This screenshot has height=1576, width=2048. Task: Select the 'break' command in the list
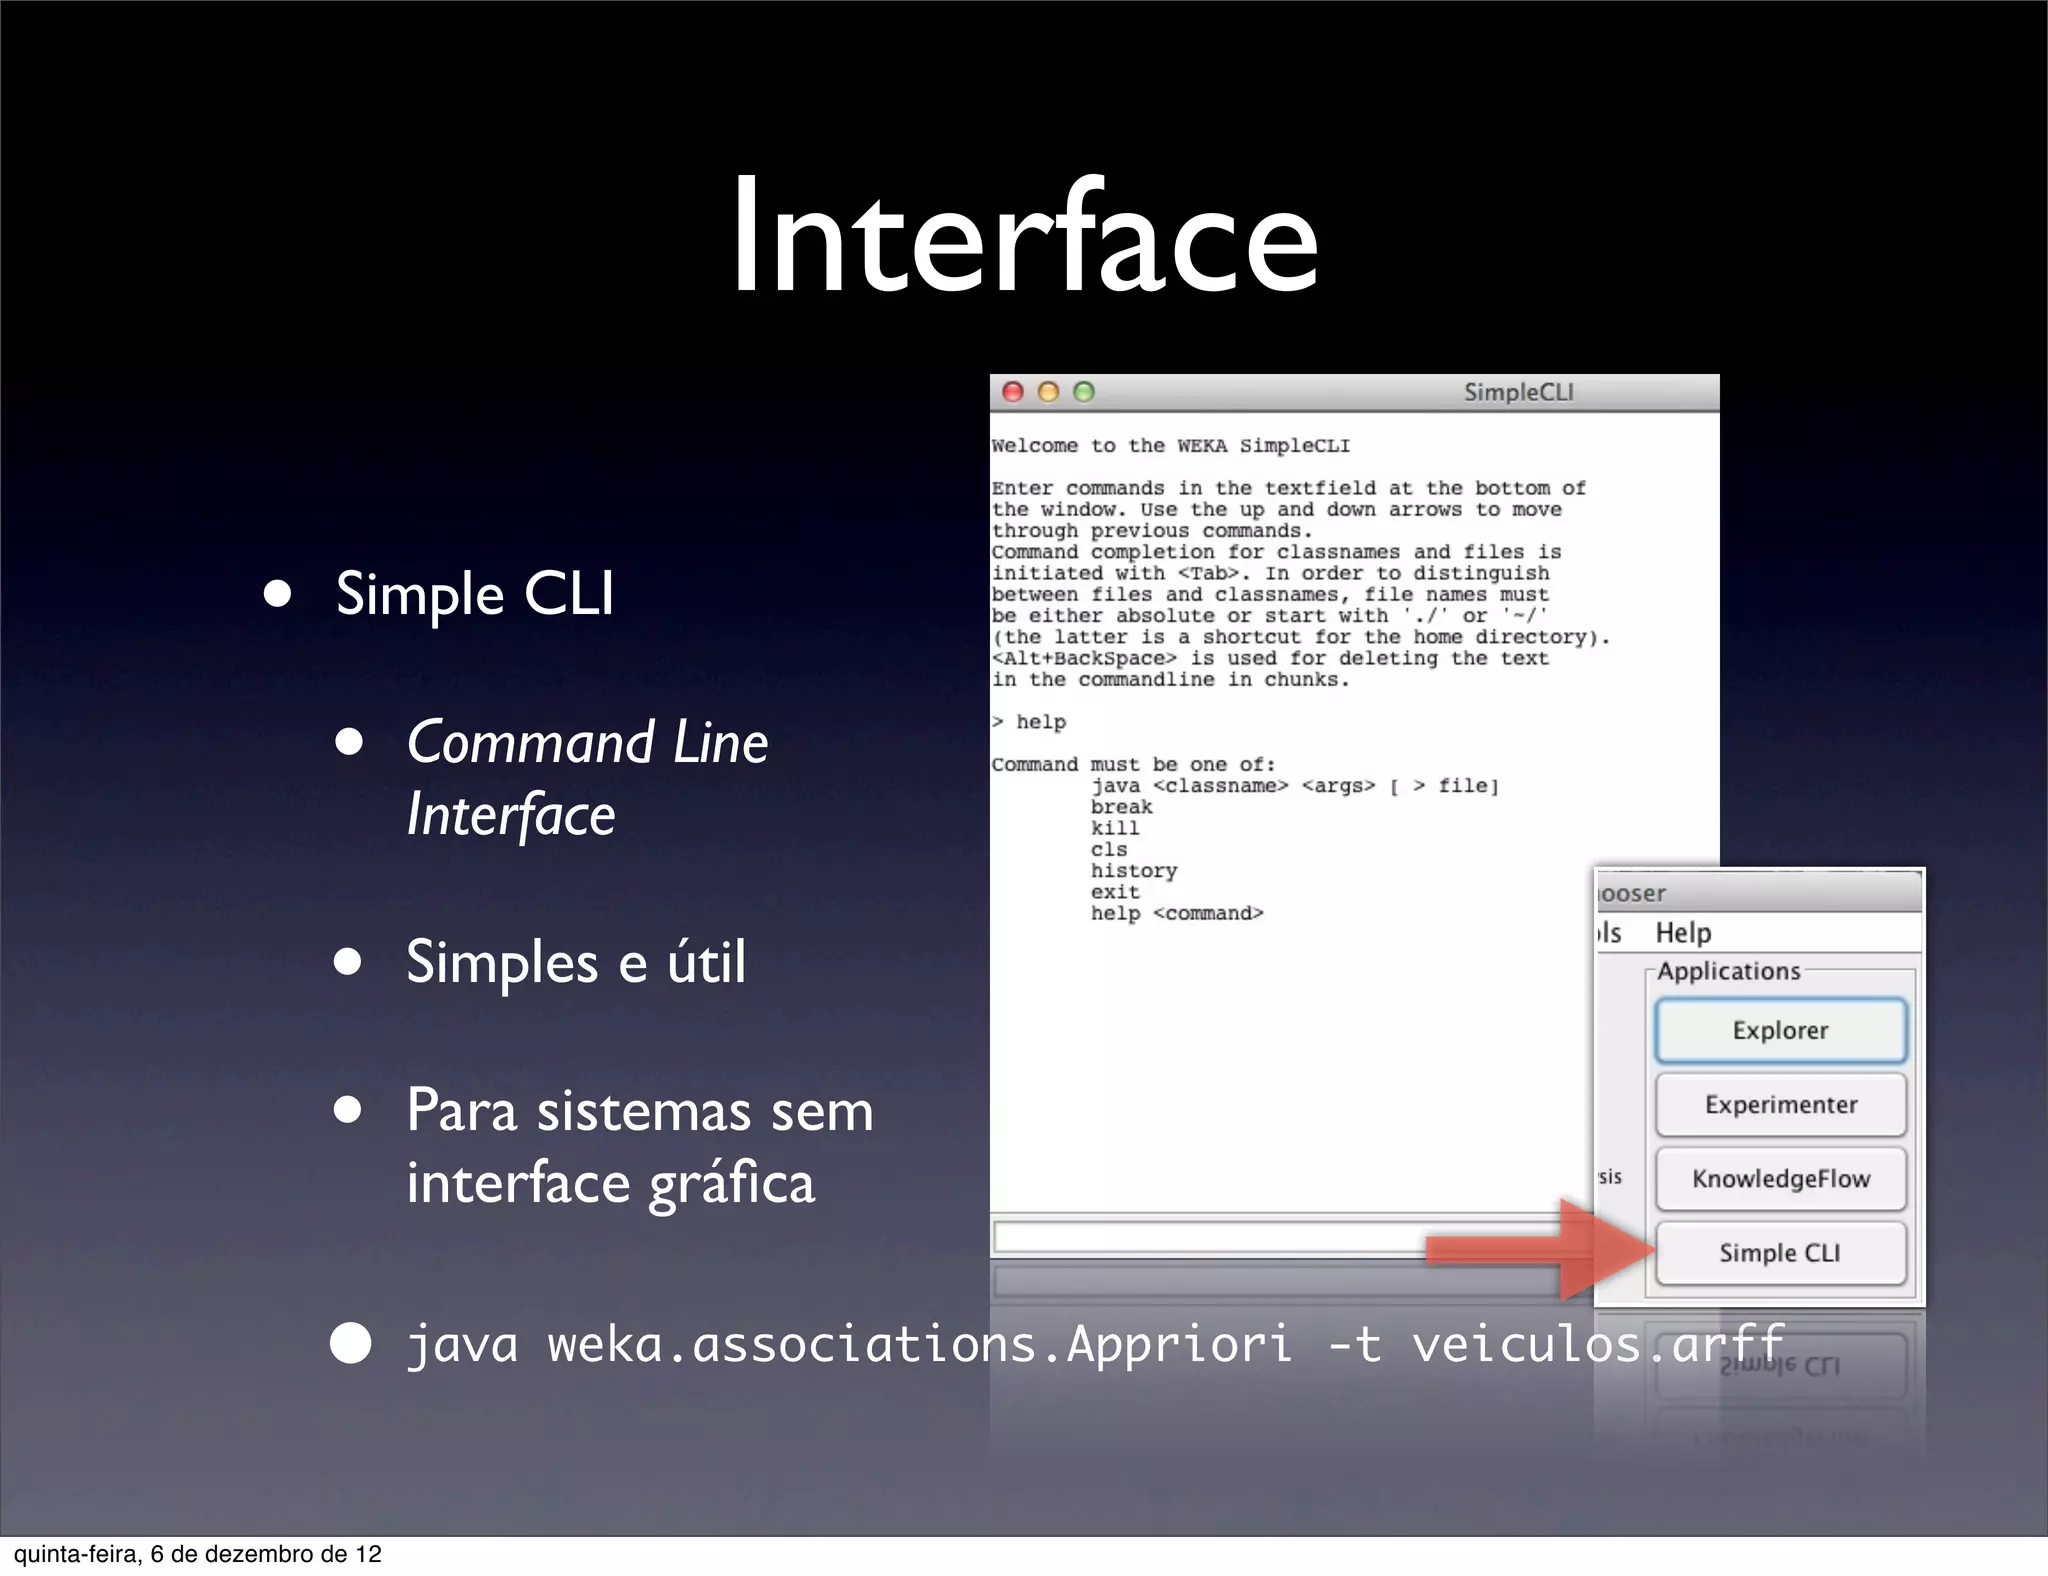click(x=1121, y=807)
